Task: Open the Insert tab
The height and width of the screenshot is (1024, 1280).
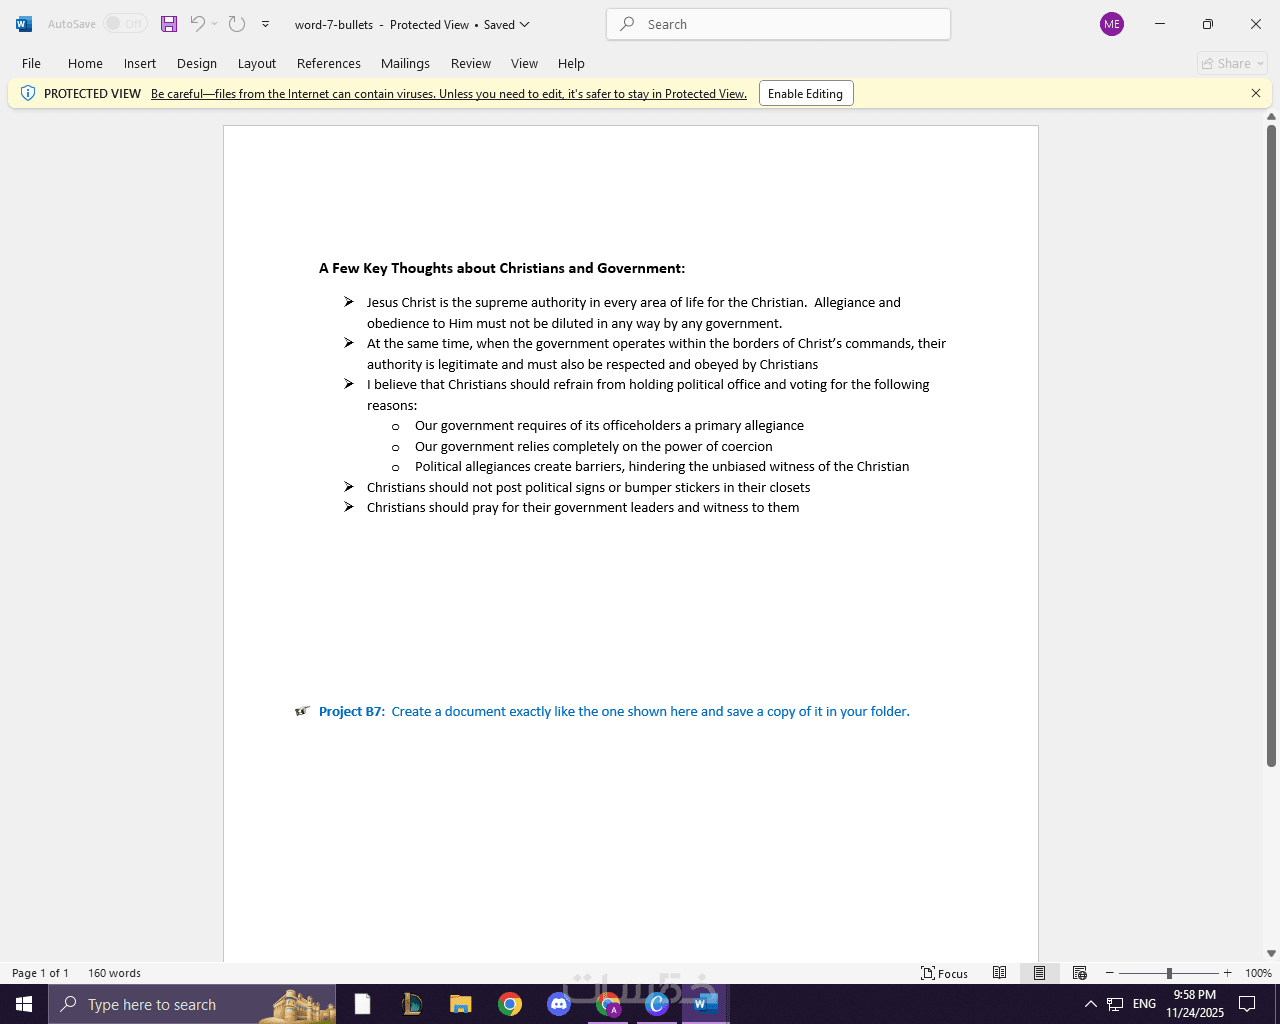Action: 140,63
